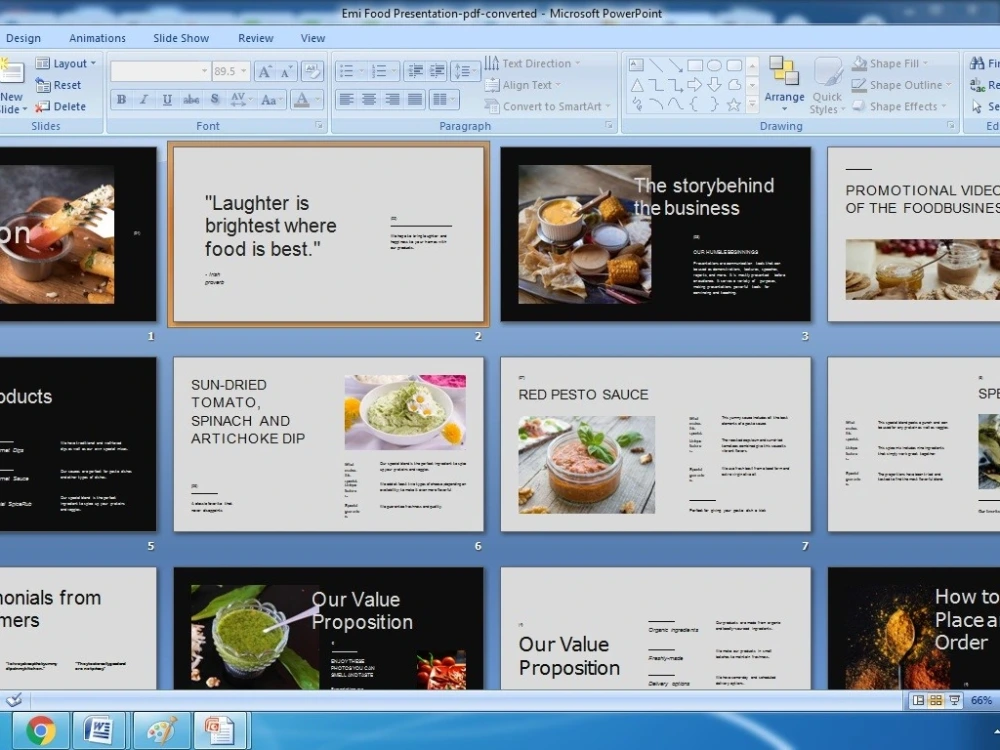Increase font size with Grow Font
Viewport: 1000px width, 750px height.
pyautogui.click(x=264, y=71)
